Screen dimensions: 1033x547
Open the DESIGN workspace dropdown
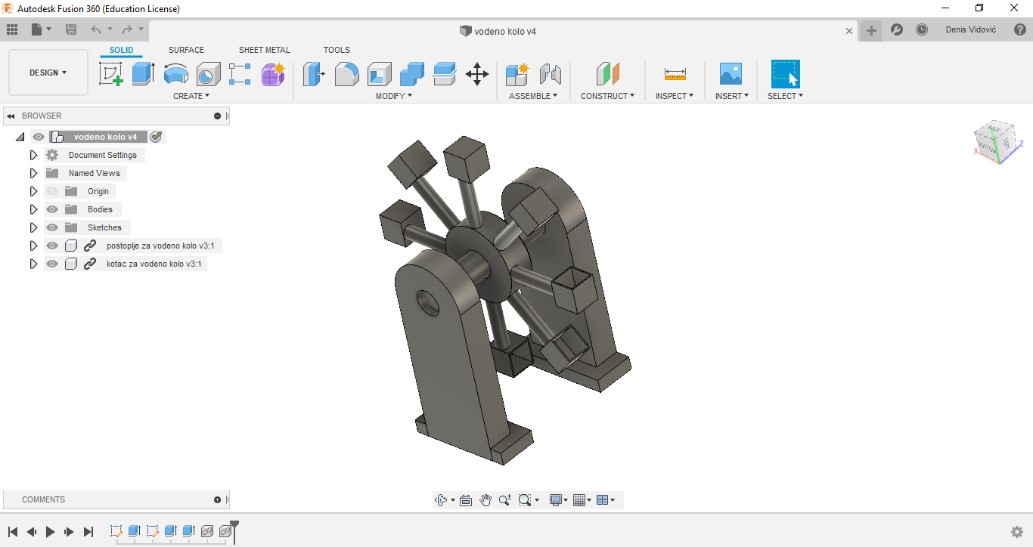(x=48, y=72)
